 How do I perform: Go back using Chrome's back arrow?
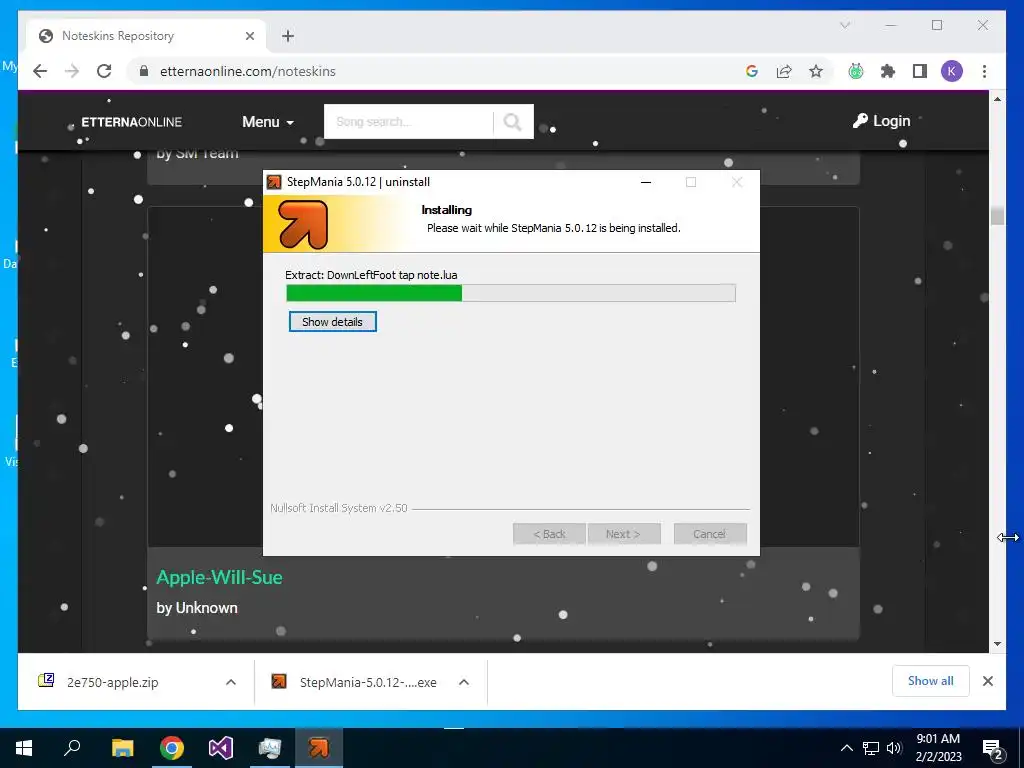point(40,71)
